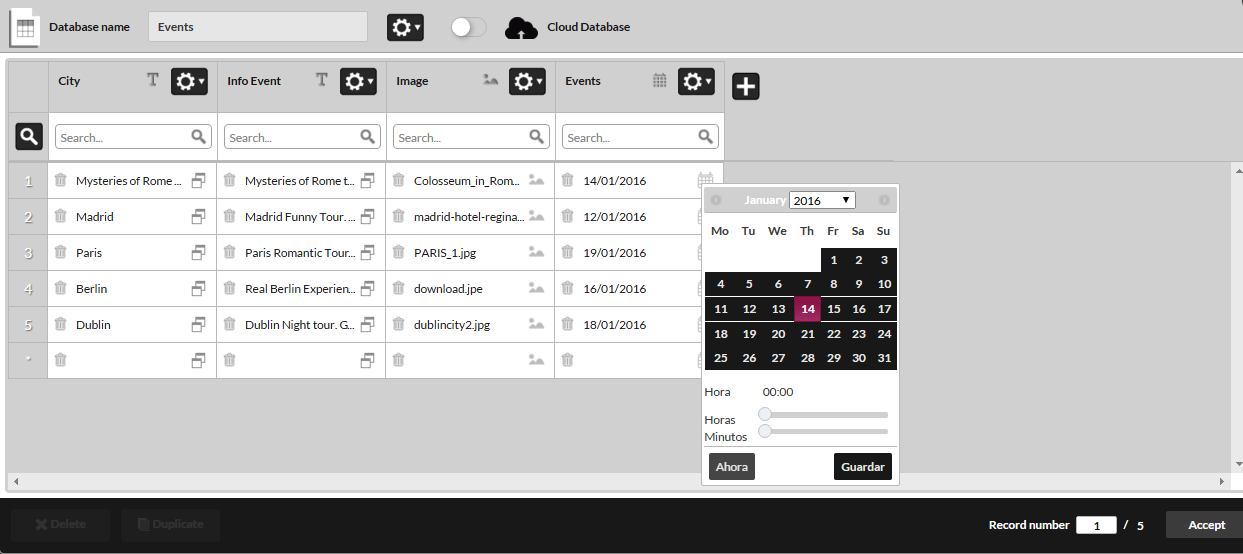Open Info Event column settings gear

pos(359,81)
